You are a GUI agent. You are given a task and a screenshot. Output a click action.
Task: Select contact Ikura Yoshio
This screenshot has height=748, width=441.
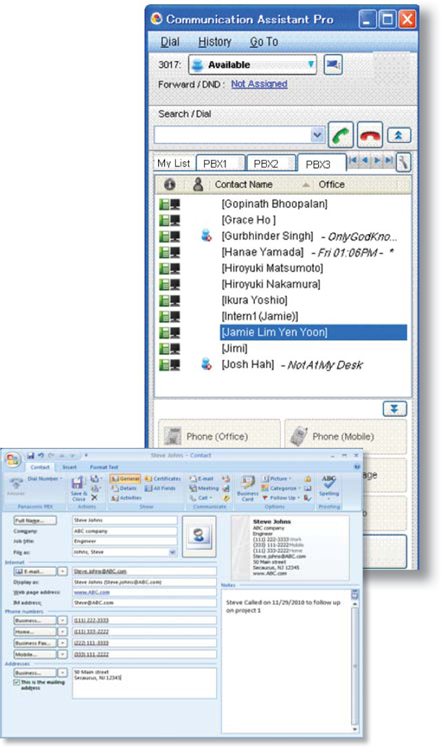(x=254, y=300)
